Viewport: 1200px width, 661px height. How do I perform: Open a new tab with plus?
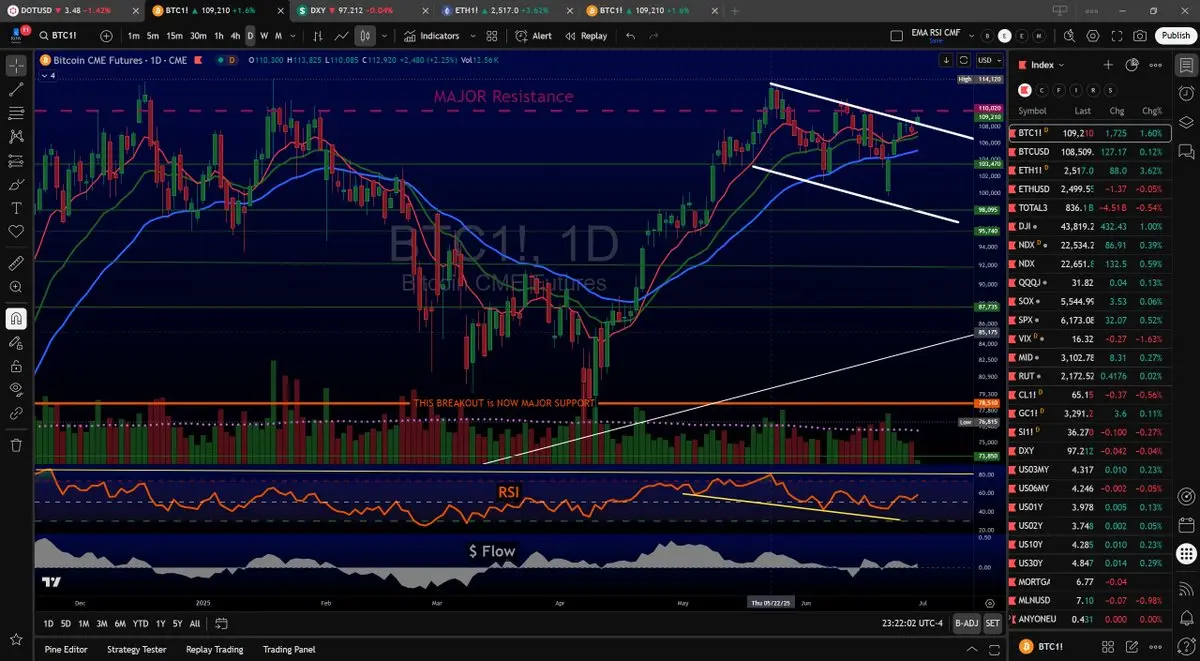(736, 10)
